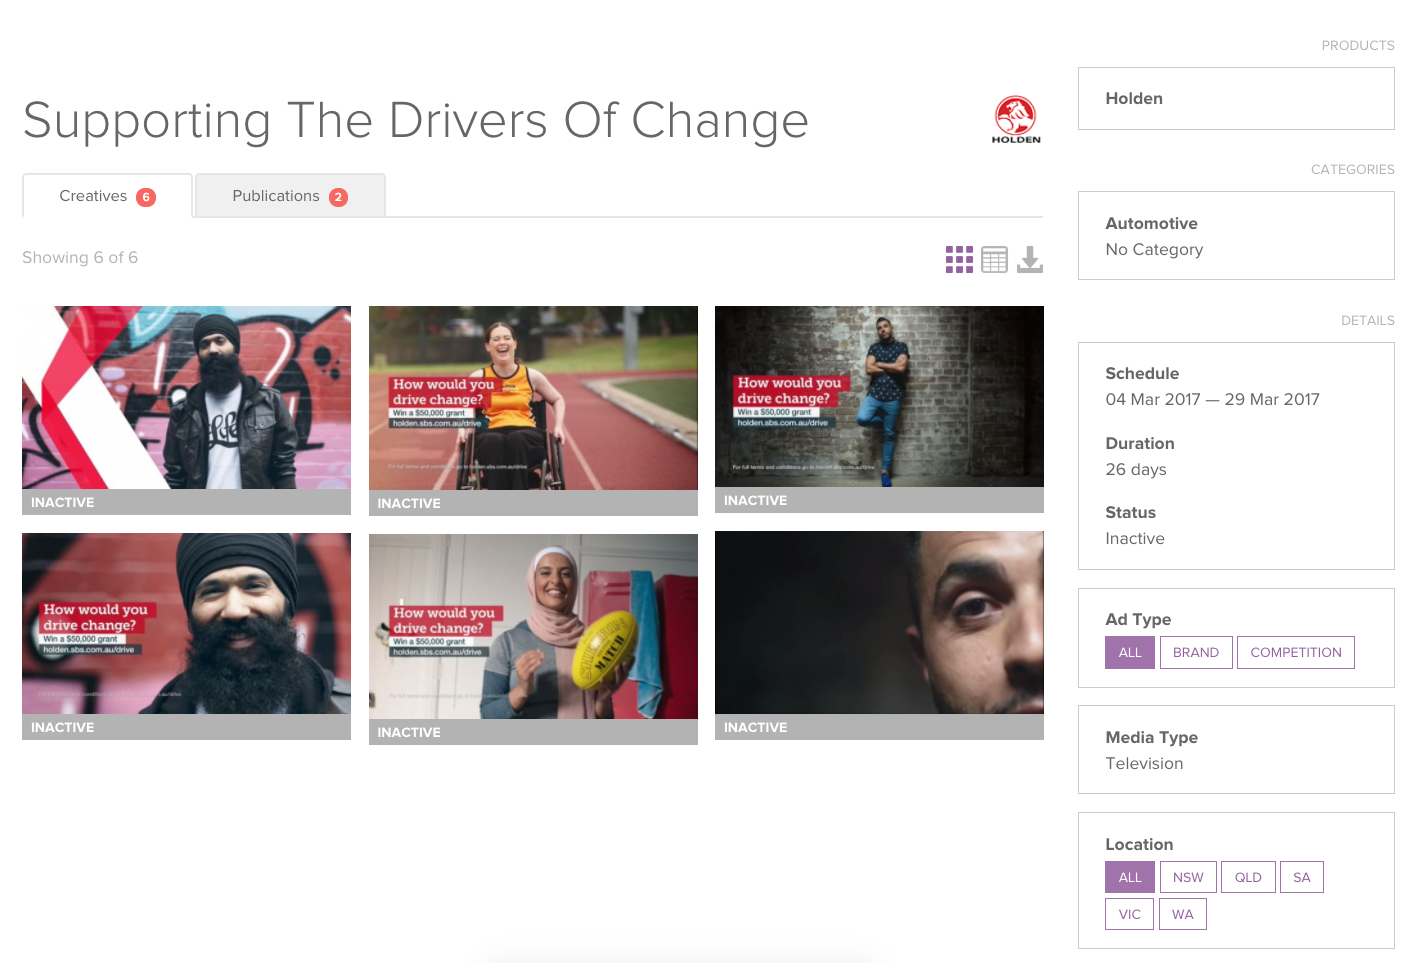Click schedule dates '04 Mar 2017 — 29 Mar 2017'
Viewport: 1409px width, 963px height.
click(x=1212, y=399)
